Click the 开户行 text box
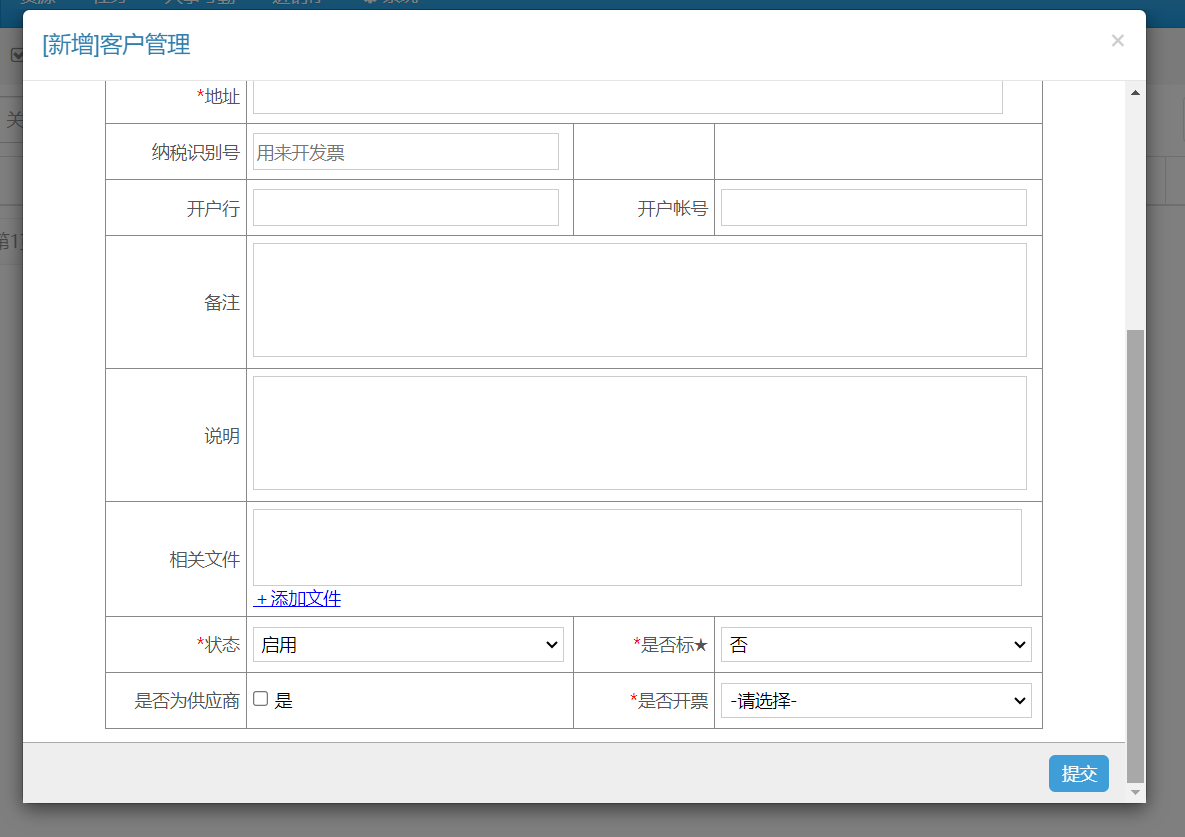The height and width of the screenshot is (837, 1185). (406, 208)
